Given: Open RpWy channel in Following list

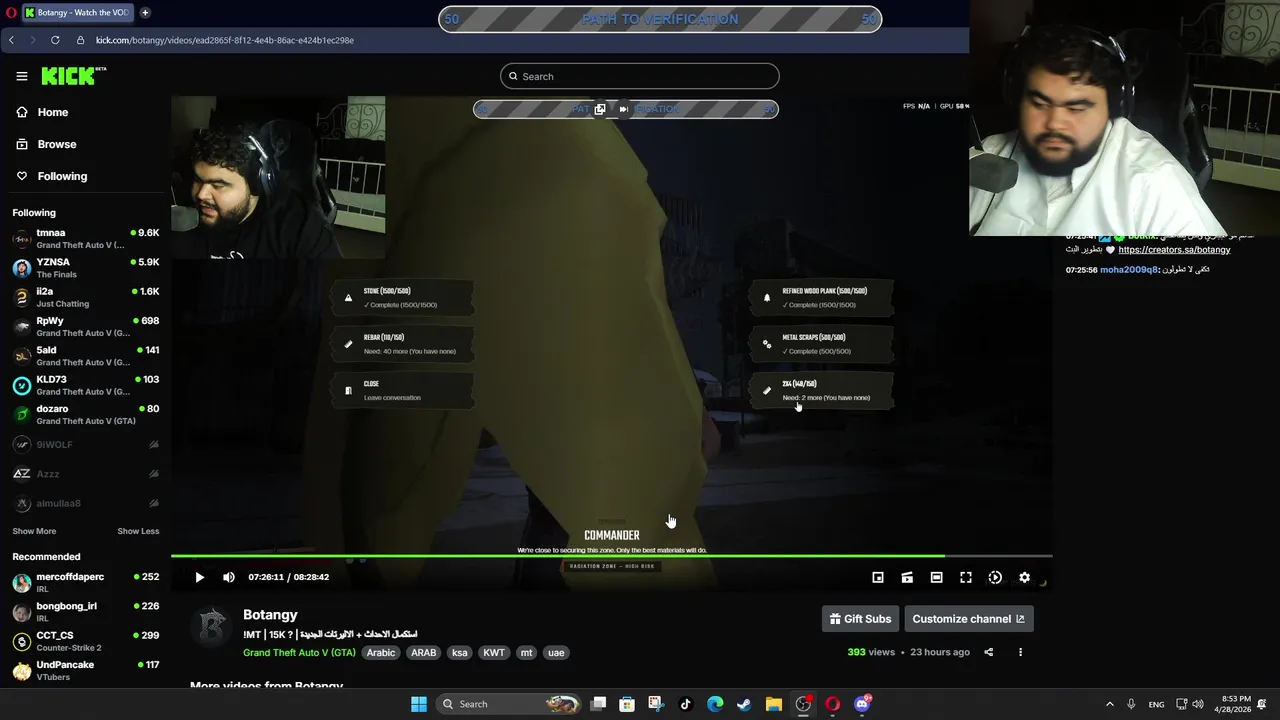Looking at the screenshot, I should (x=85, y=327).
